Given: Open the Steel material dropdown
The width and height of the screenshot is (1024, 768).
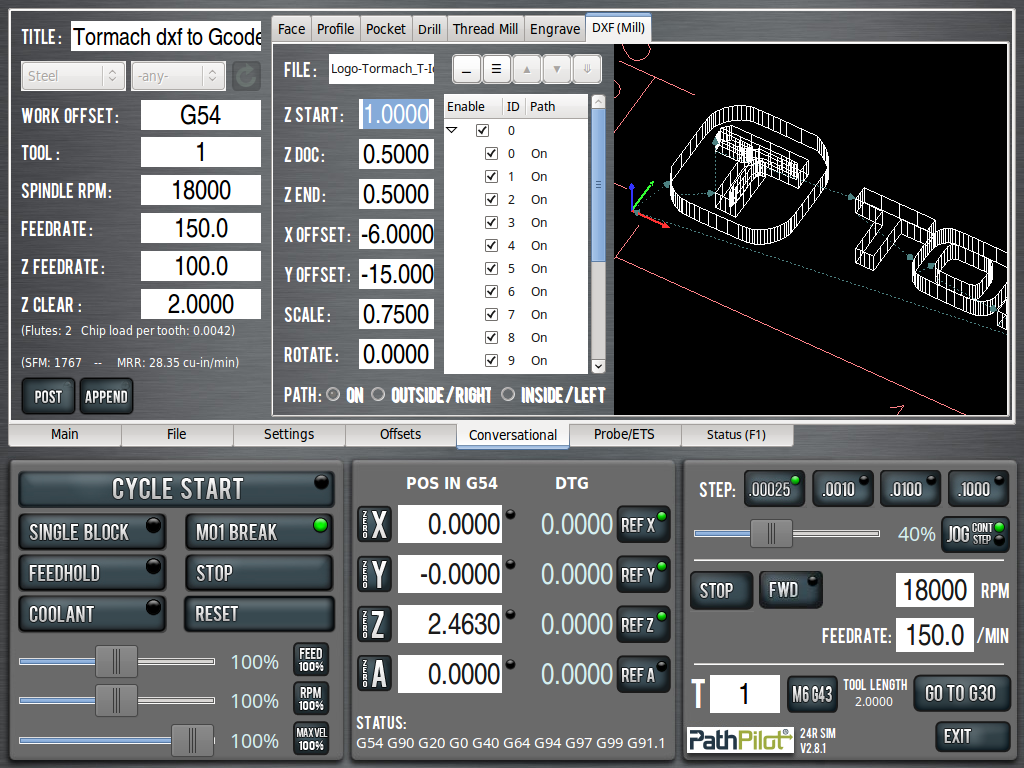Looking at the screenshot, I should pyautogui.click(x=72, y=75).
